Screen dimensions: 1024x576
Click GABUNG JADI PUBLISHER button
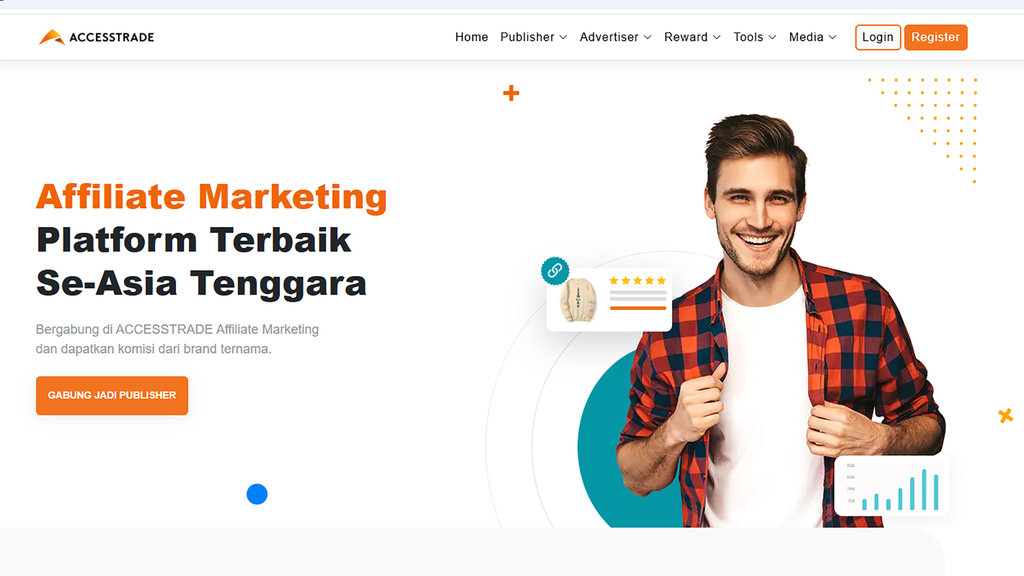point(112,395)
